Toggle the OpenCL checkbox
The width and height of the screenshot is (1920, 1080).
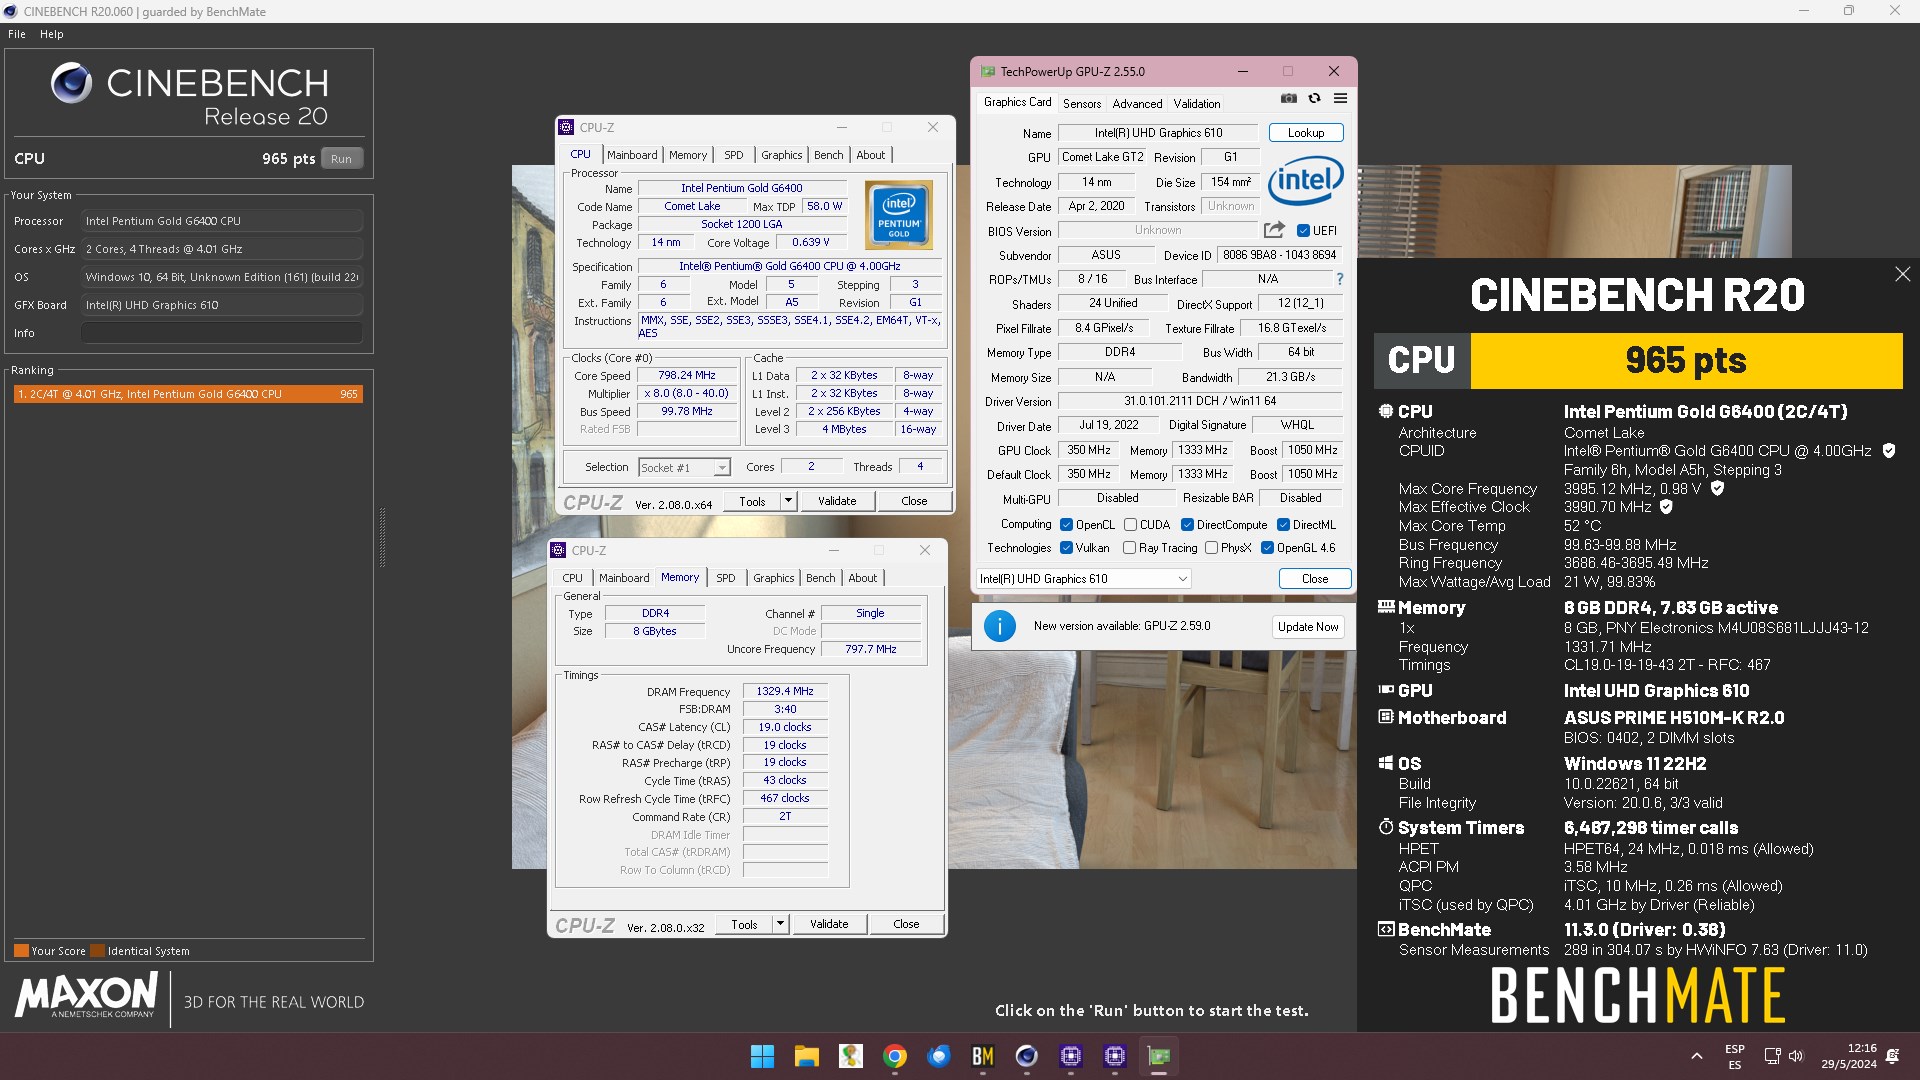coord(1066,525)
